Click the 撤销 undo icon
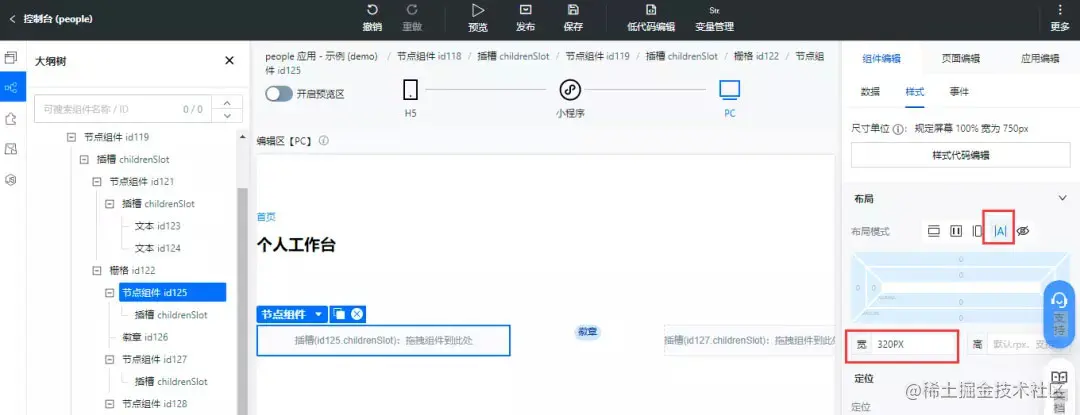Image resolution: width=1080 pixels, height=415 pixels. coord(372,10)
